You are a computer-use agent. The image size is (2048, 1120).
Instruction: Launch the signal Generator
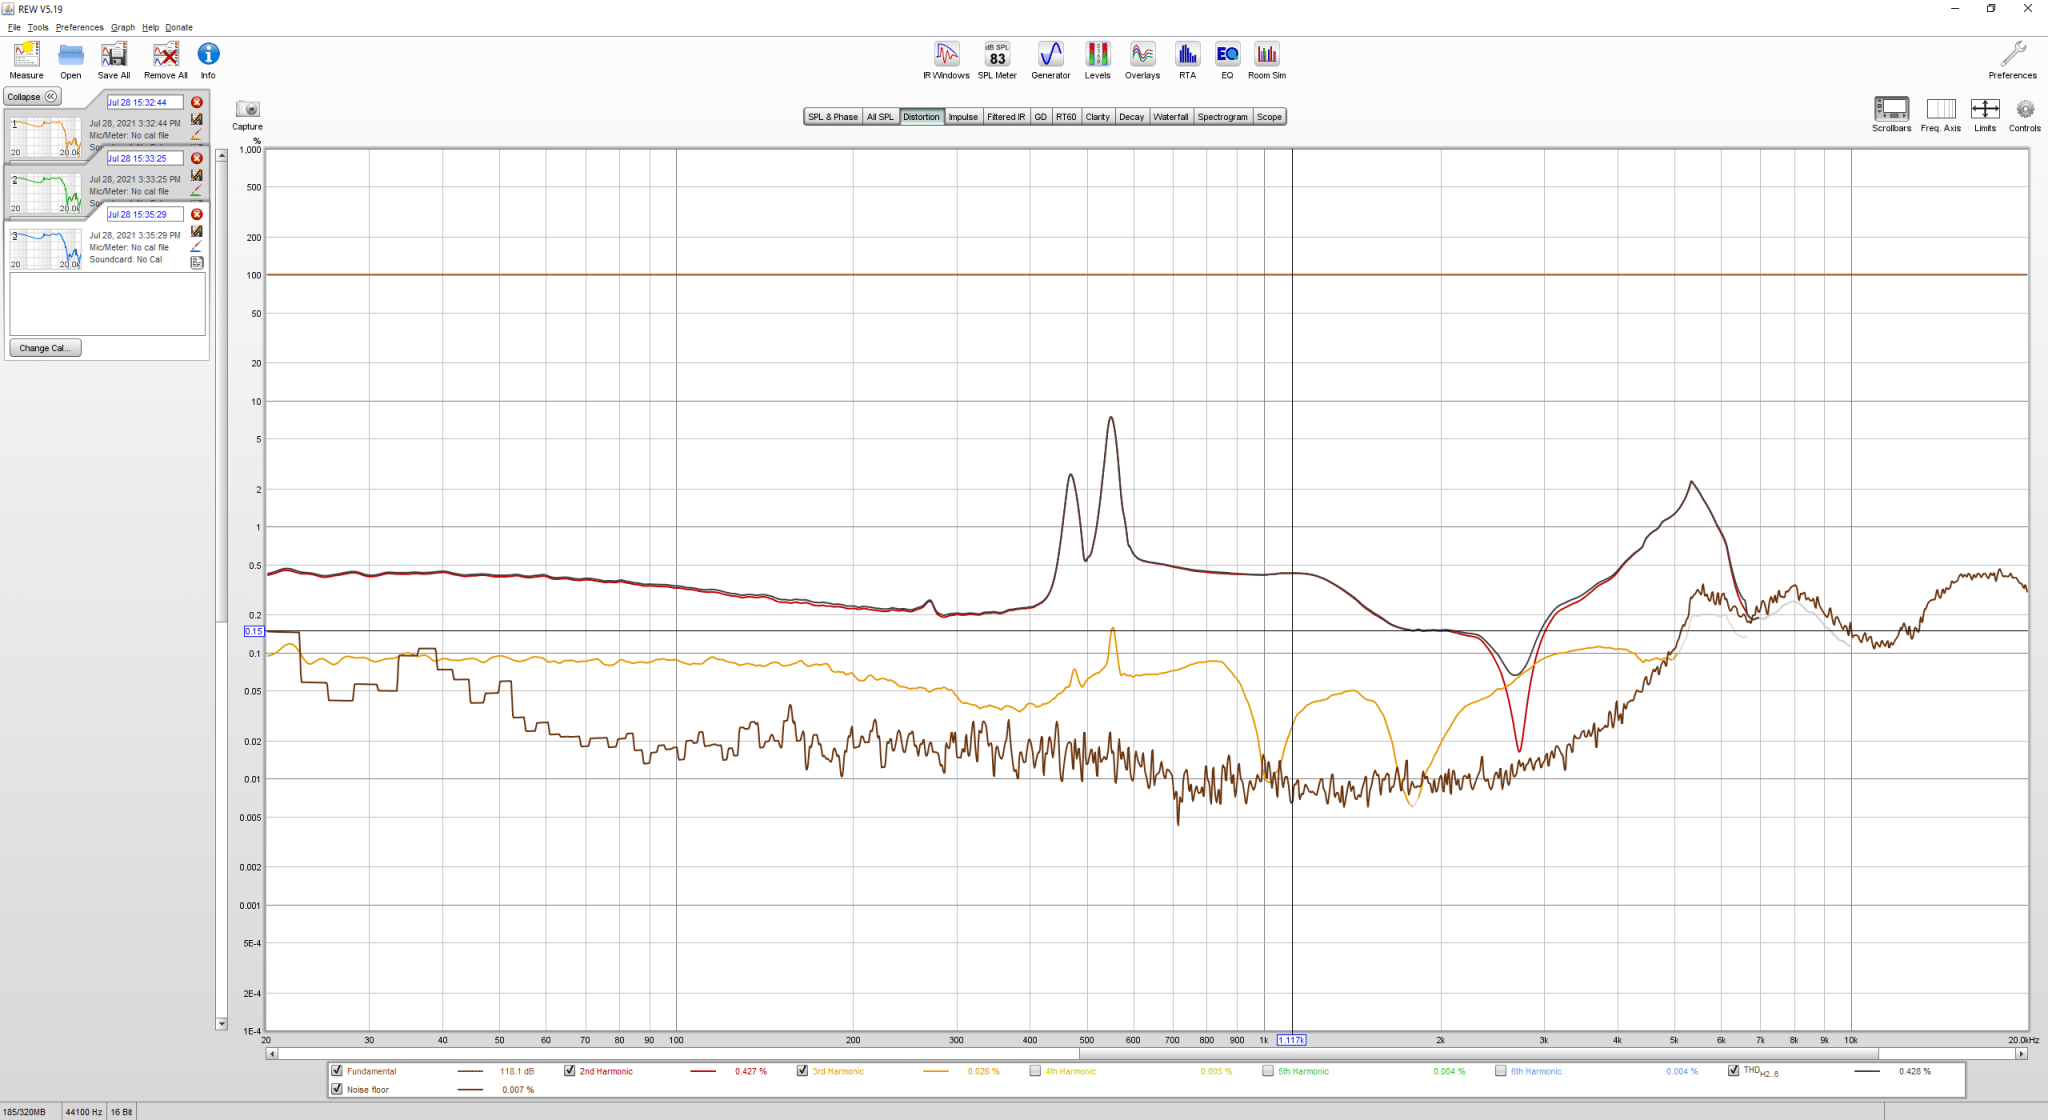(x=1050, y=60)
